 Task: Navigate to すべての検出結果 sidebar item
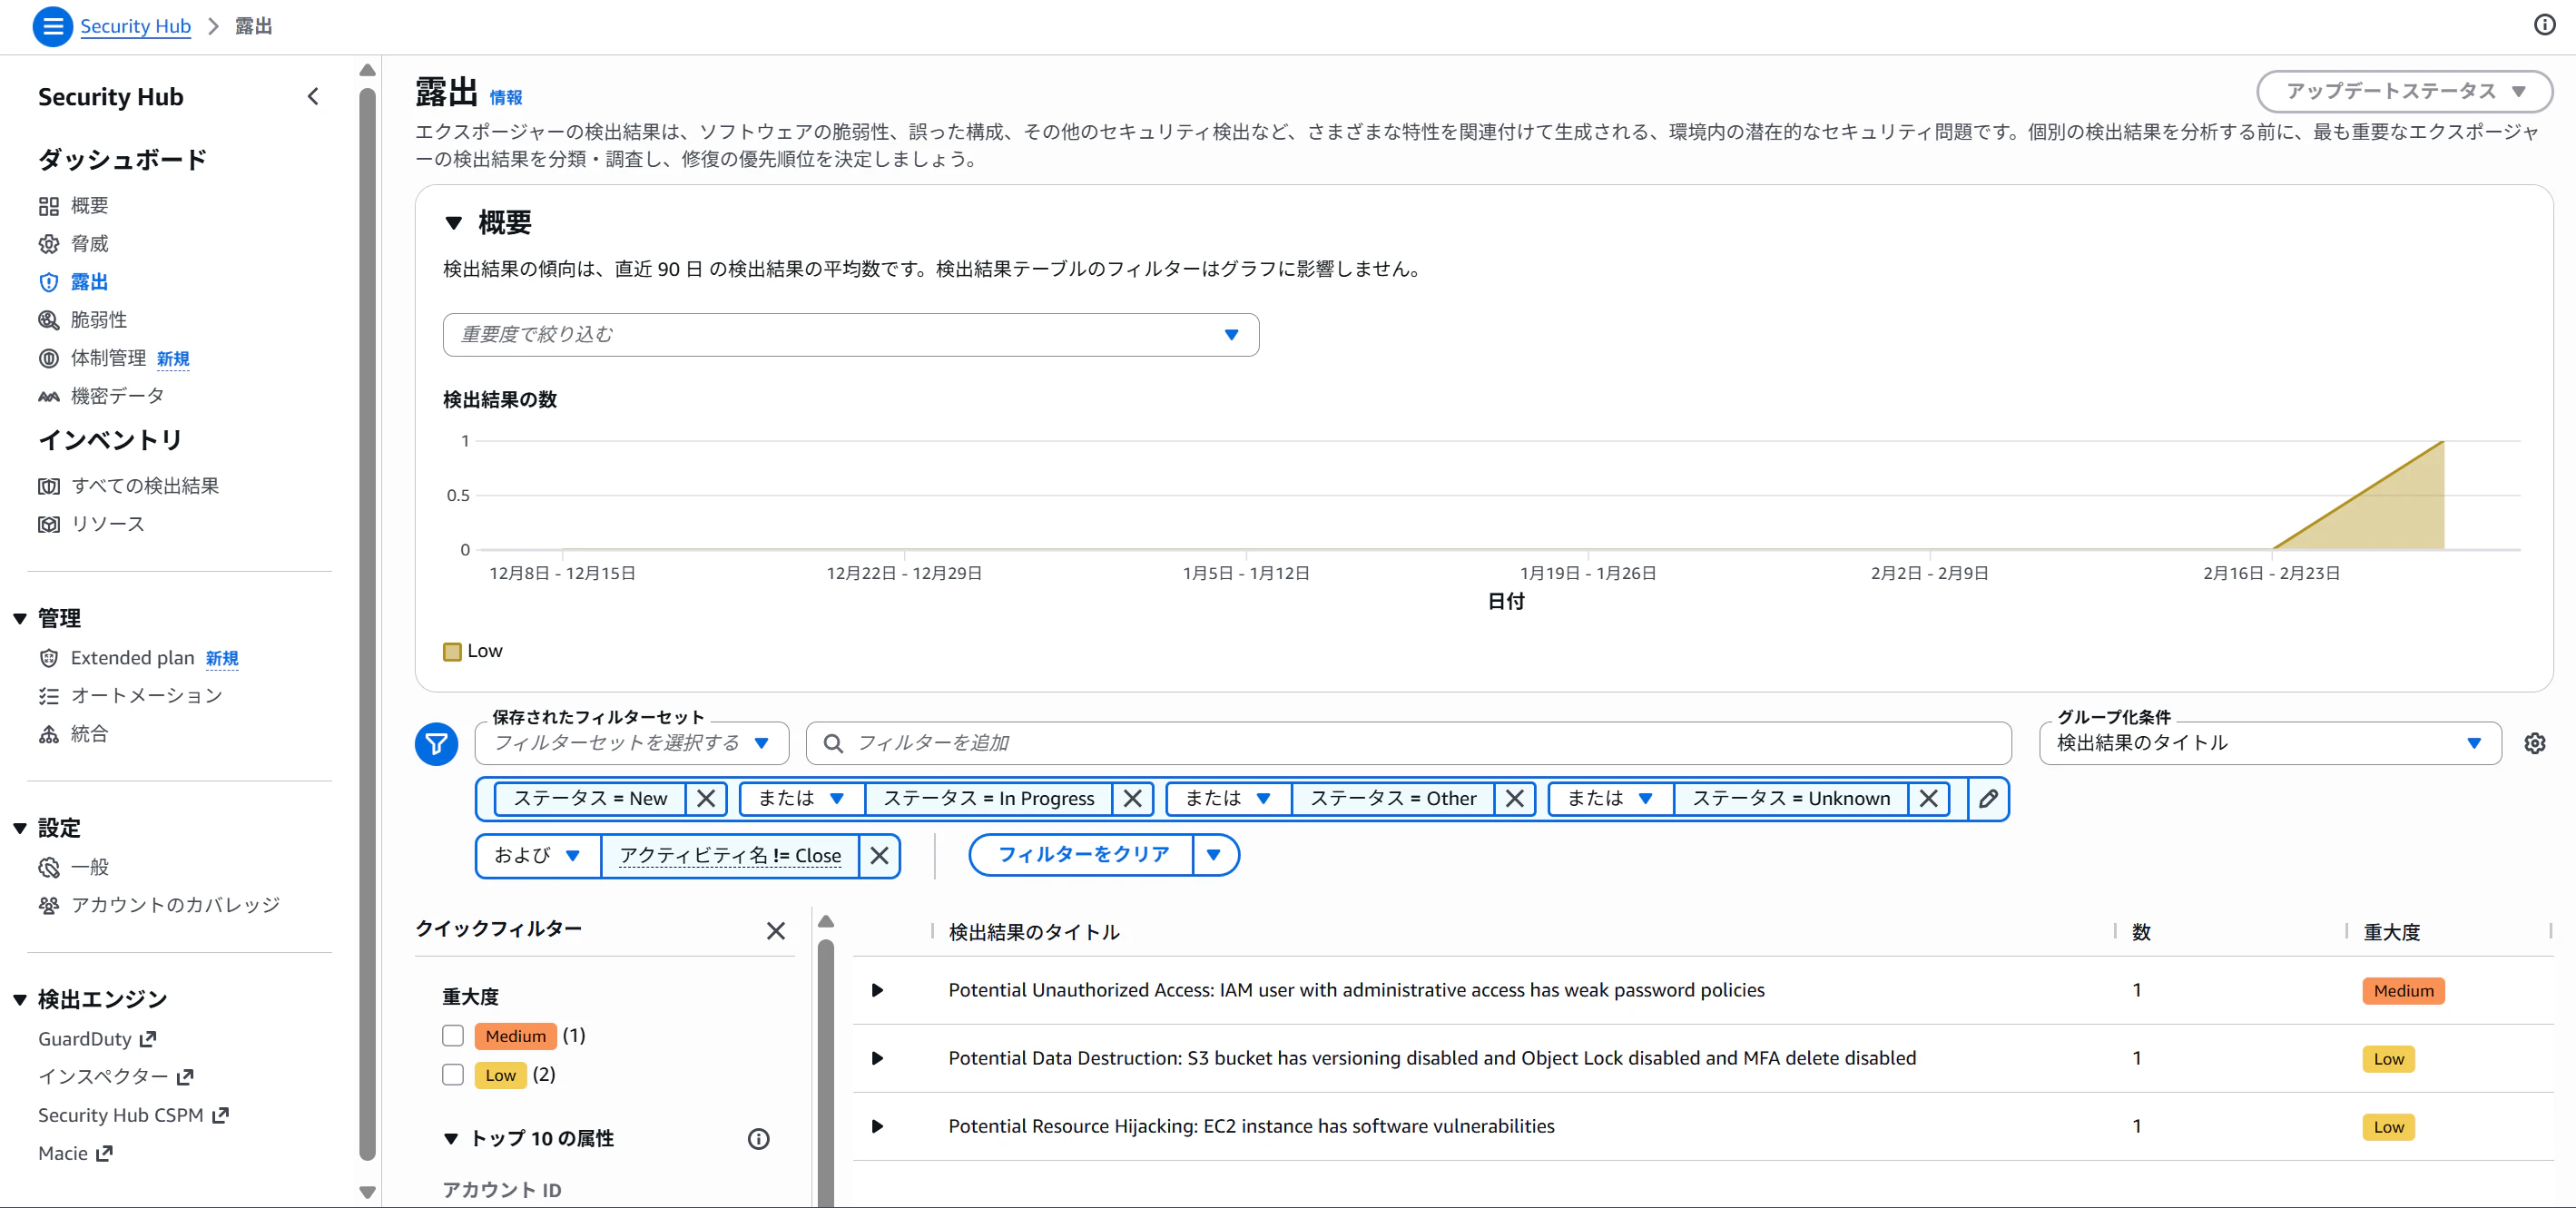pyautogui.click(x=144, y=486)
